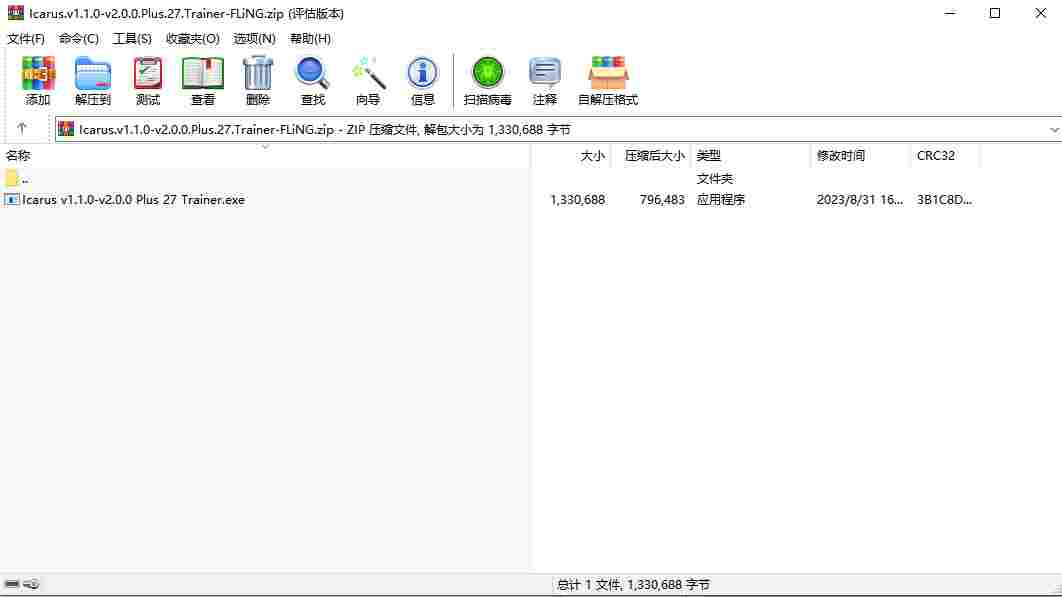The width and height of the screenshot is (1062, 597).
Task: Select Icarus v1.1.0-v2.0.0 Plus 27 Trainer.exe
Action: (133, 200)
